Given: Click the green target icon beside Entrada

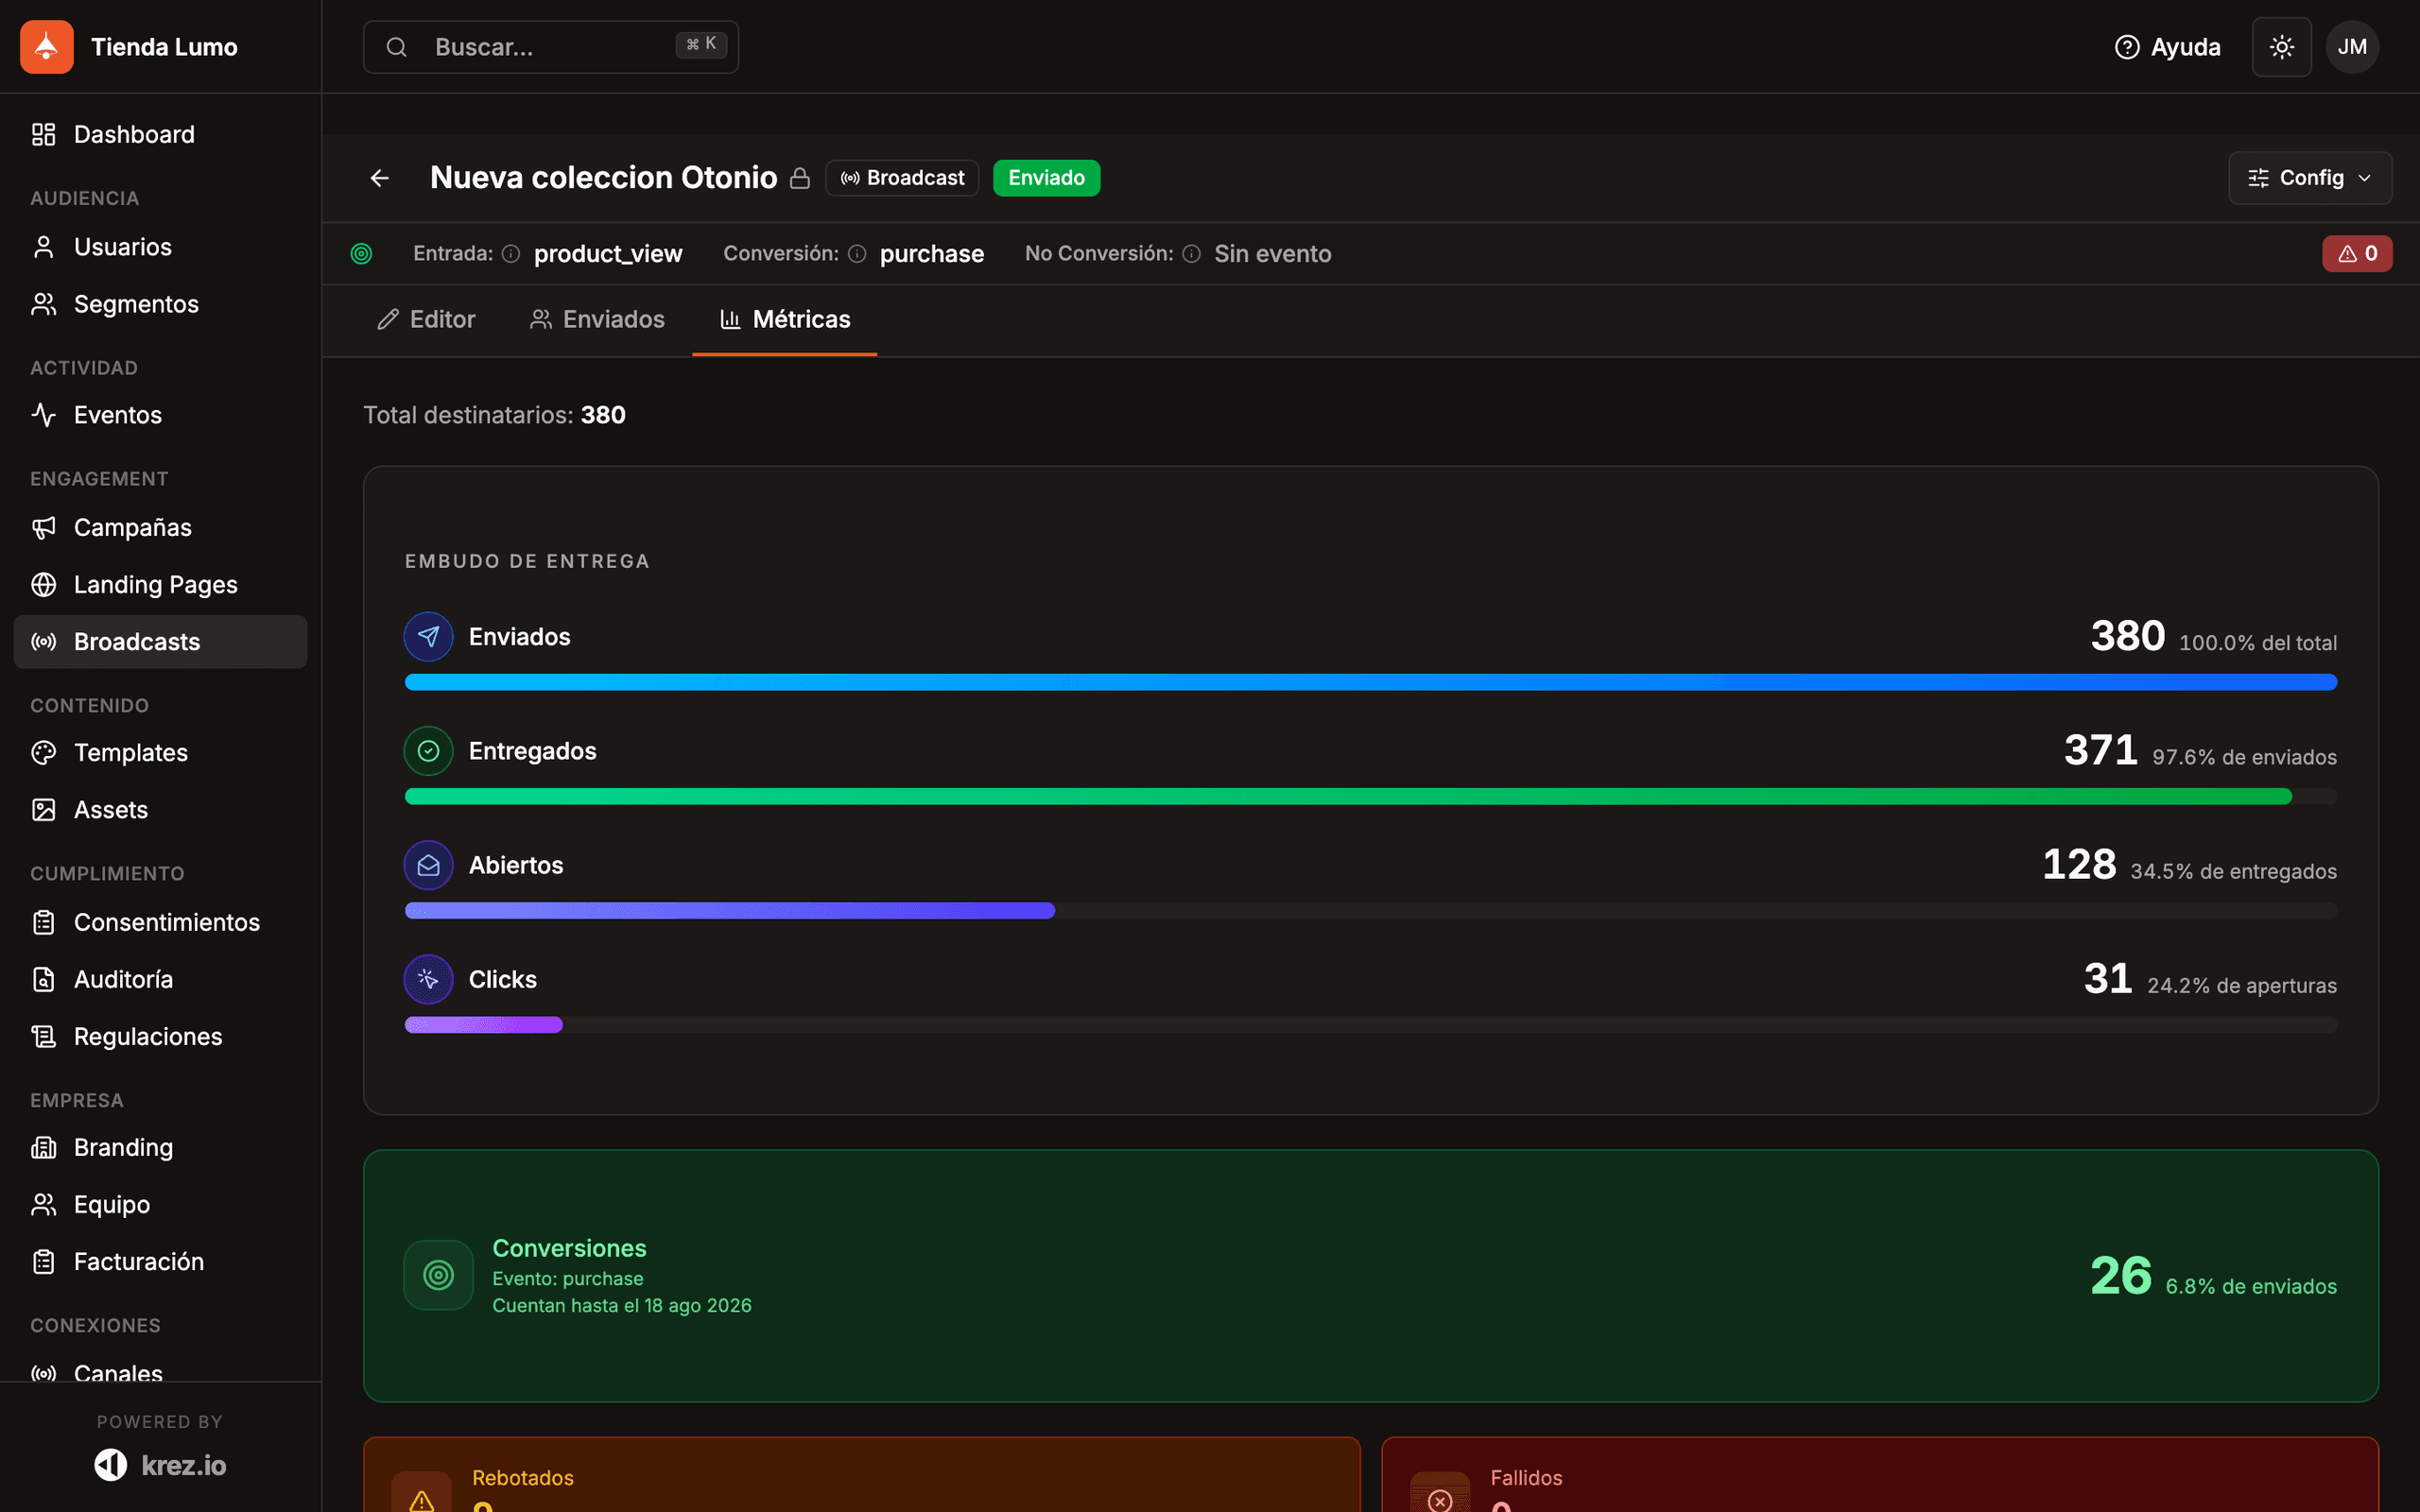Looking at the screenshot, I should (362, 254).
